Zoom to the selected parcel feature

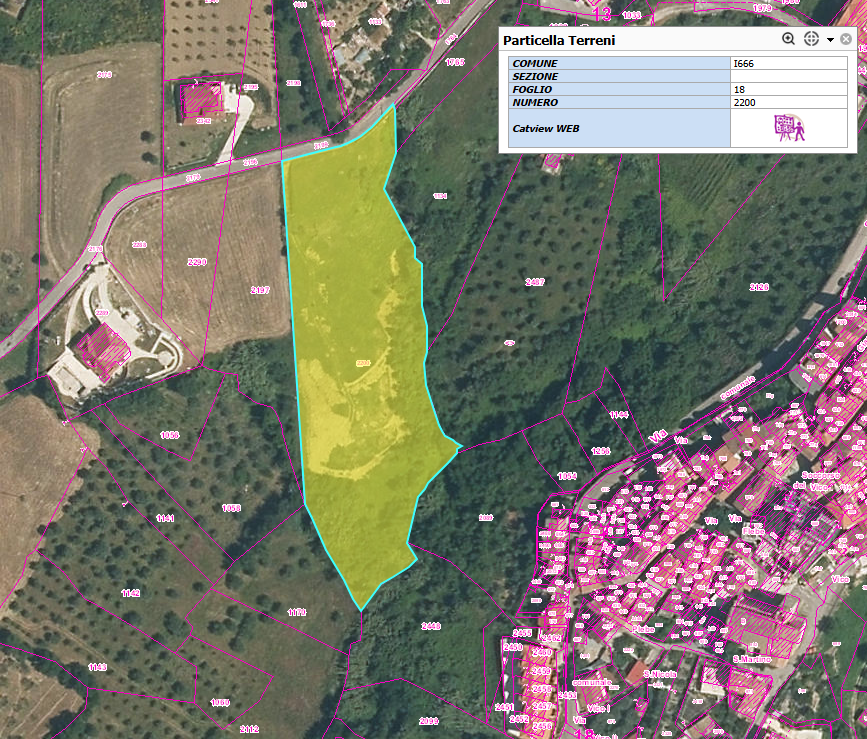(788, 40)
